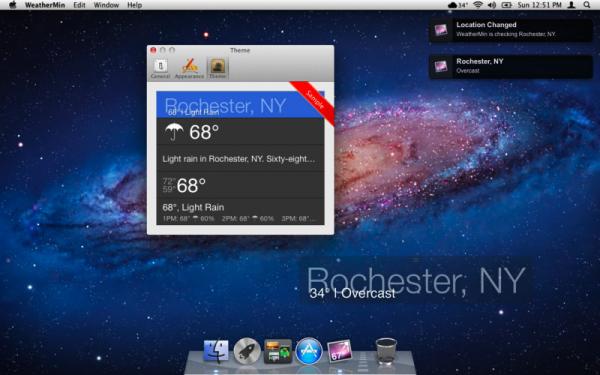
Task: Open the App Store dock icon
Action: pos(309,351)
